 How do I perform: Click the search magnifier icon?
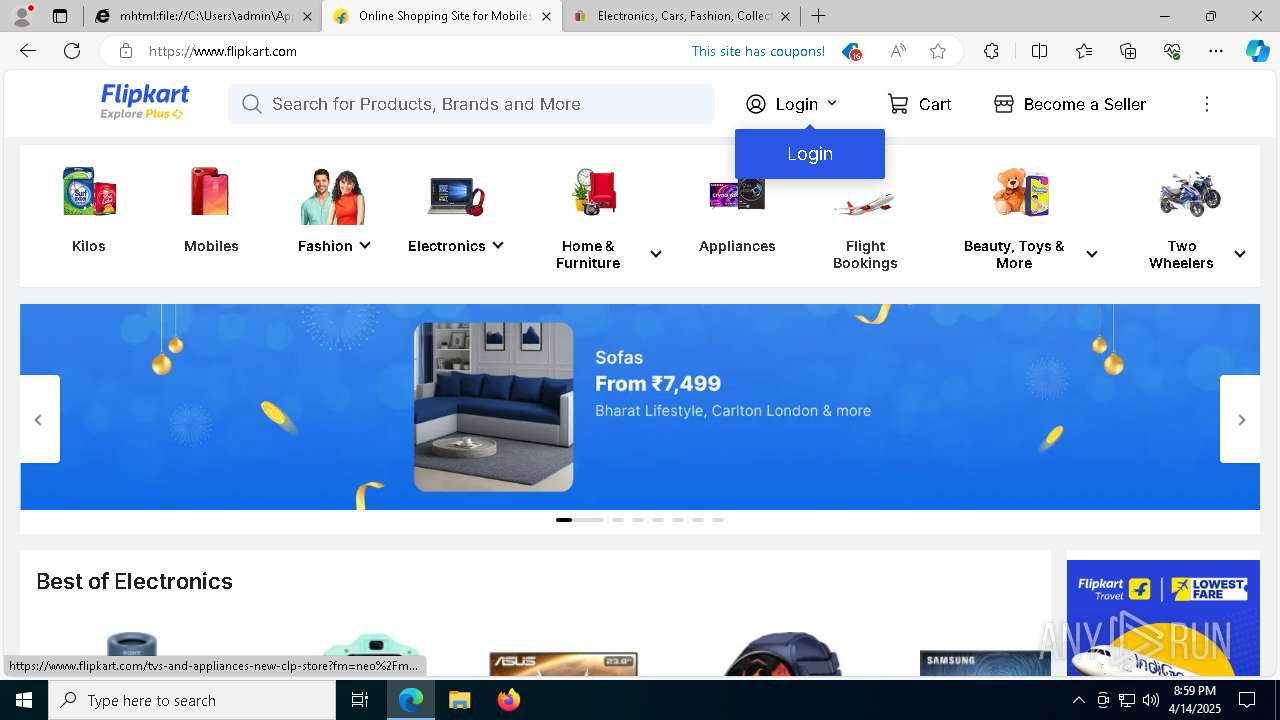pos(252,104)
